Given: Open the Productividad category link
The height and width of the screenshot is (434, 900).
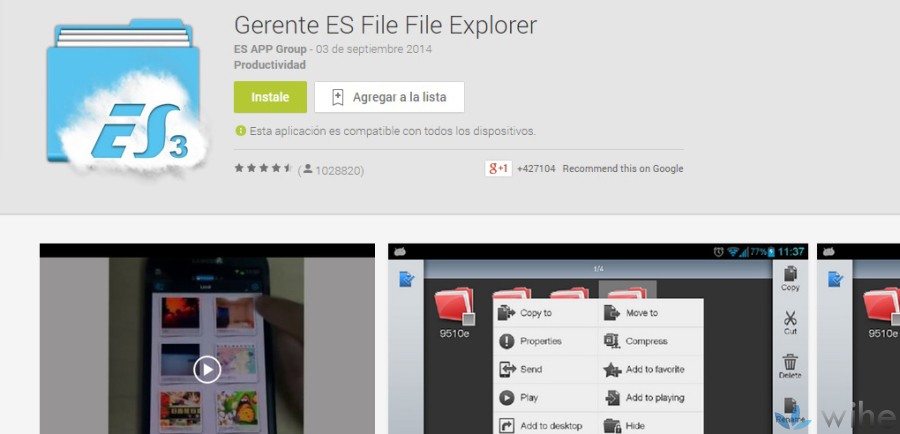Looking at the screenshot, I should click(x=270, y=65).
